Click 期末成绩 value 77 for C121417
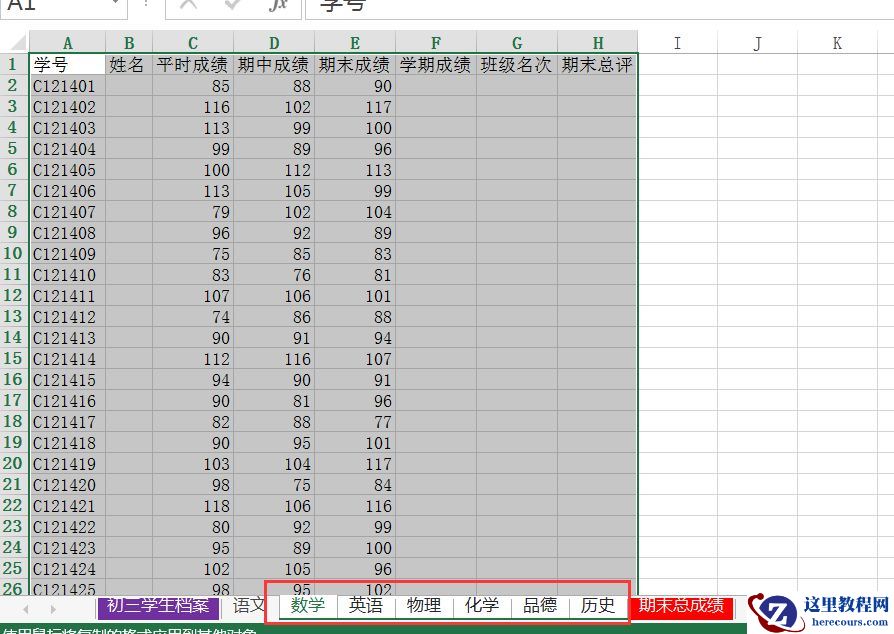Image resolution: width=894 pixels, height=634 pixels. (x=355, y=422)
